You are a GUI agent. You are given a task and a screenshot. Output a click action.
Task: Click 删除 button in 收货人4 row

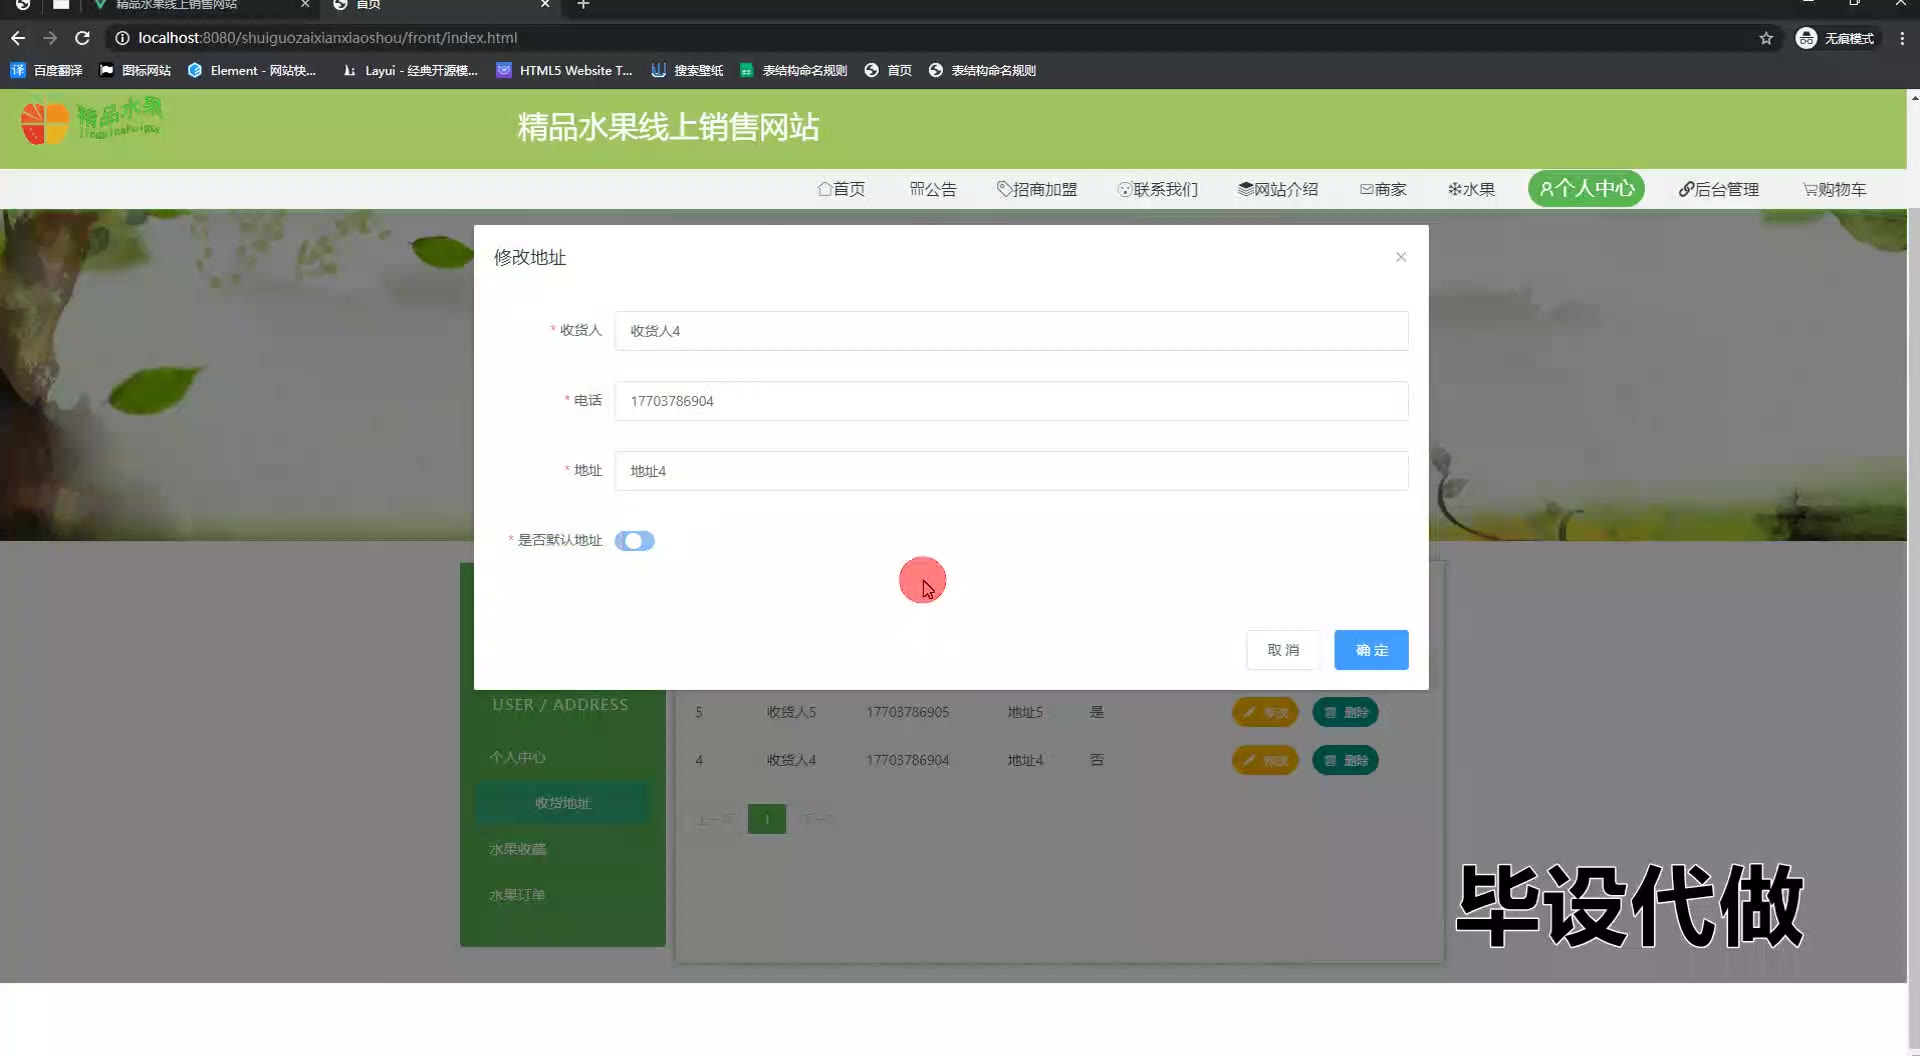coord(1345,760)
